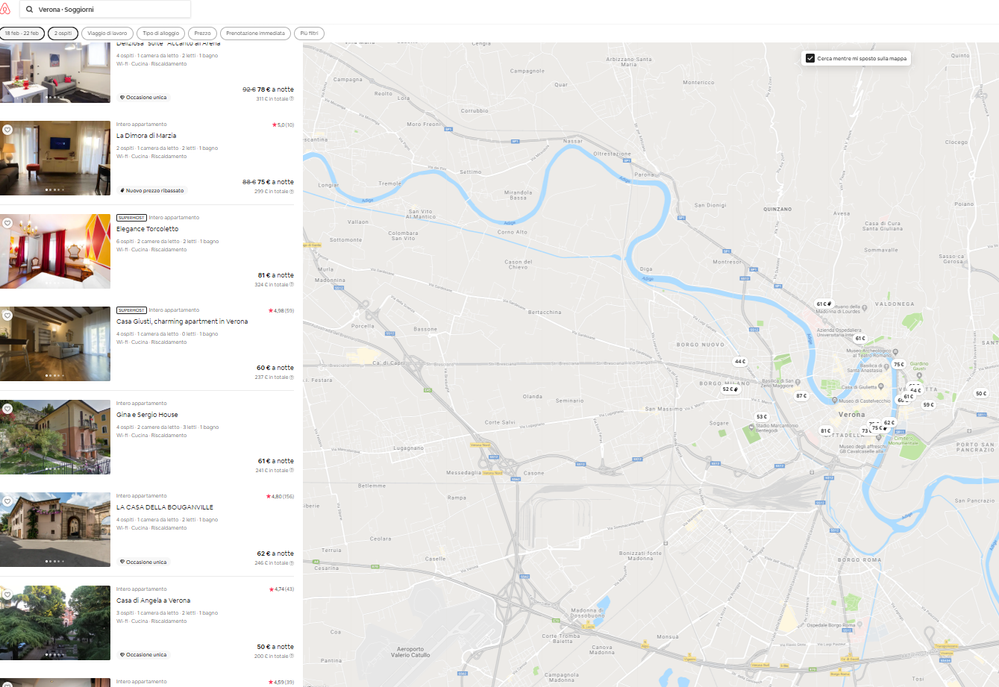
Task: Click the Casa di Angela a Verona photo
Action: coord(55,623)
